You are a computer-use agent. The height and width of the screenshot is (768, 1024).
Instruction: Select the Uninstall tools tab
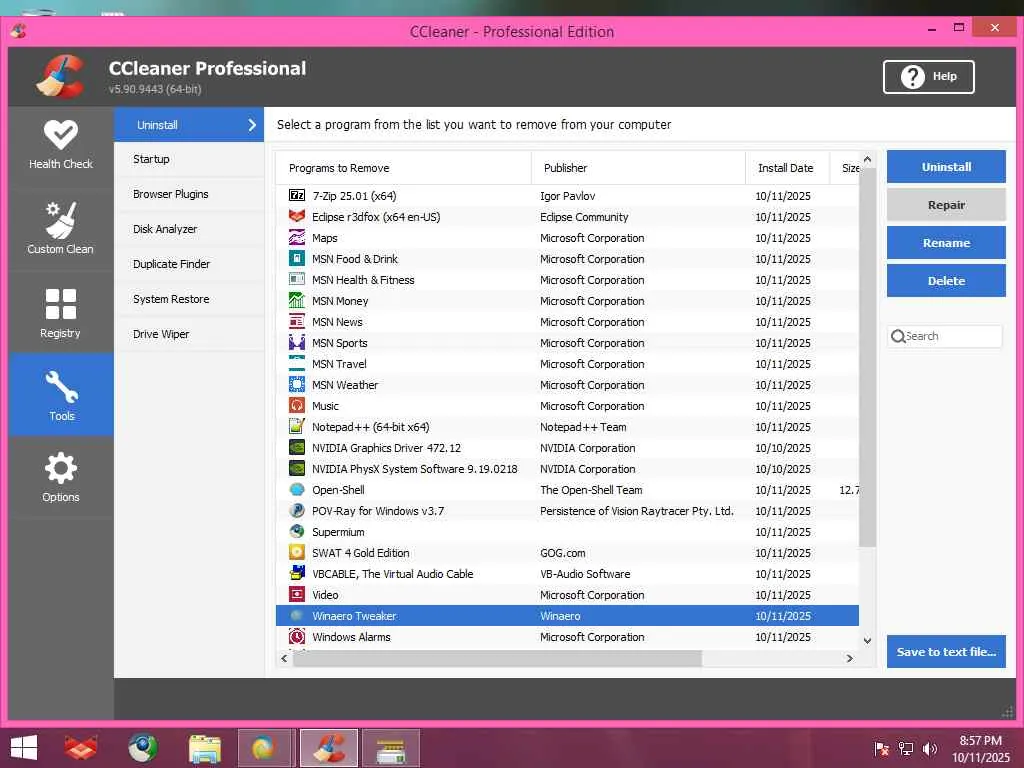(x=189, y=125)
